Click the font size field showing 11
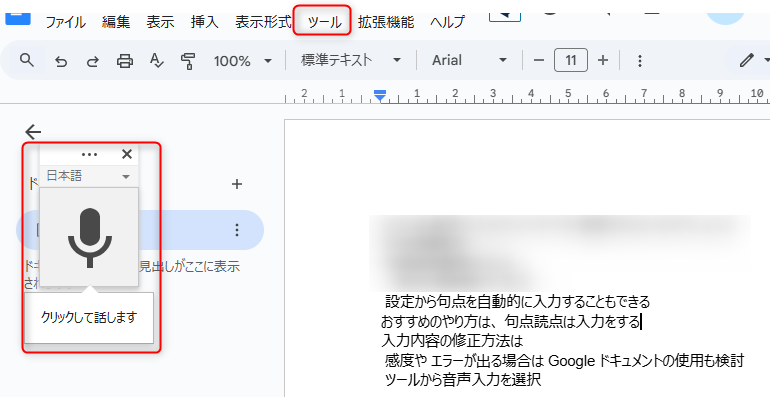 (571, 60)
